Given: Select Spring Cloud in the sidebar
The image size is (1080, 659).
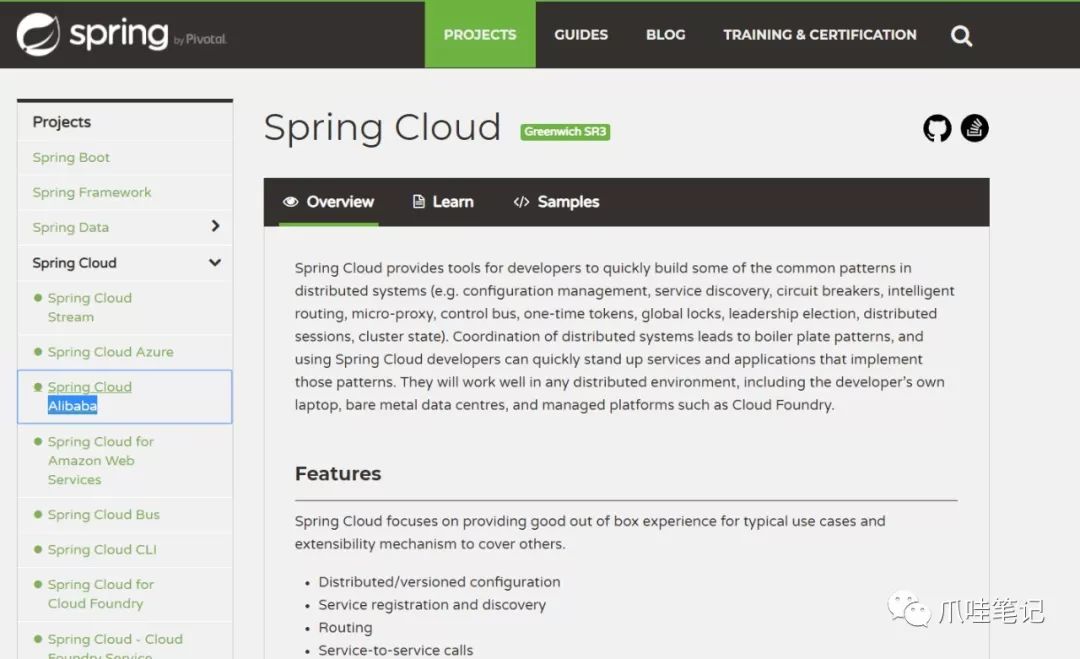Looking at the screenshot, I should (74, 263).
